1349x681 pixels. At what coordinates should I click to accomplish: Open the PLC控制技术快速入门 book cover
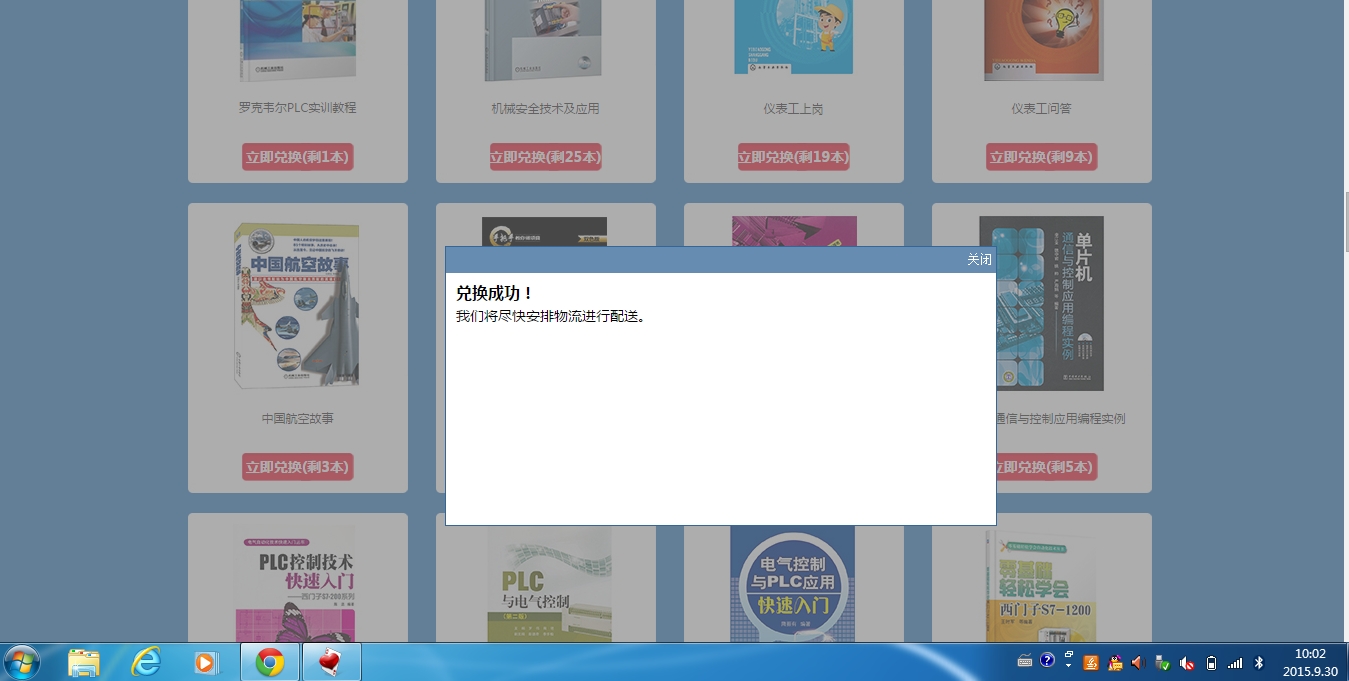[295, 584]
